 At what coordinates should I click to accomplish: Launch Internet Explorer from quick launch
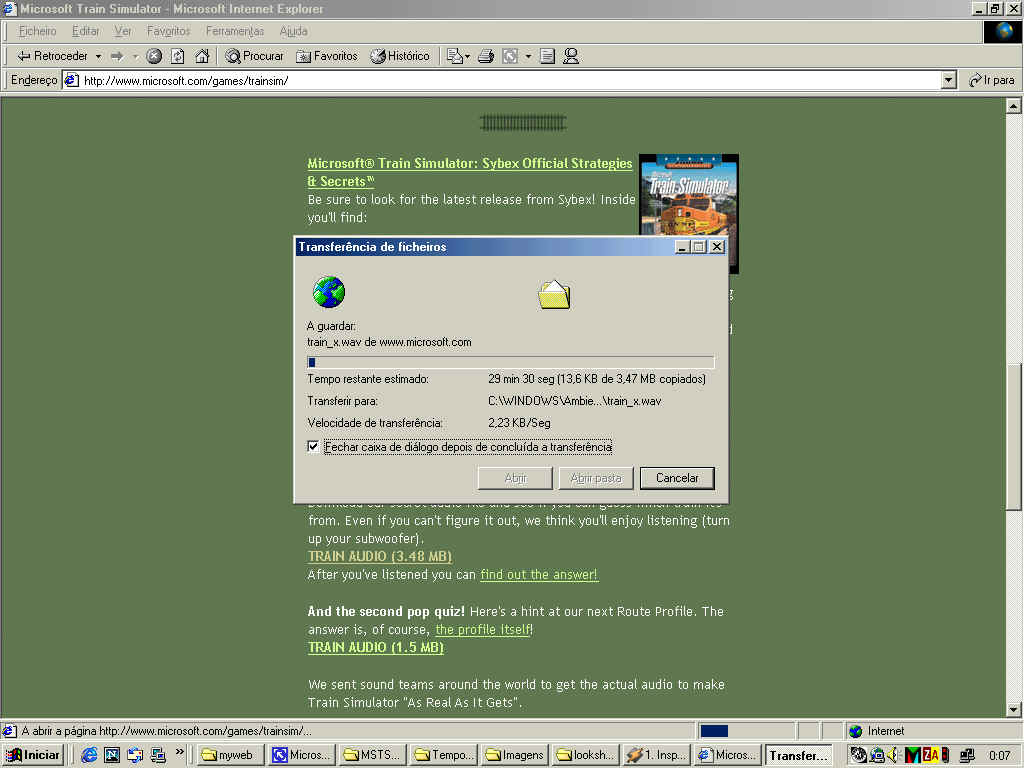tap(89, 755)
